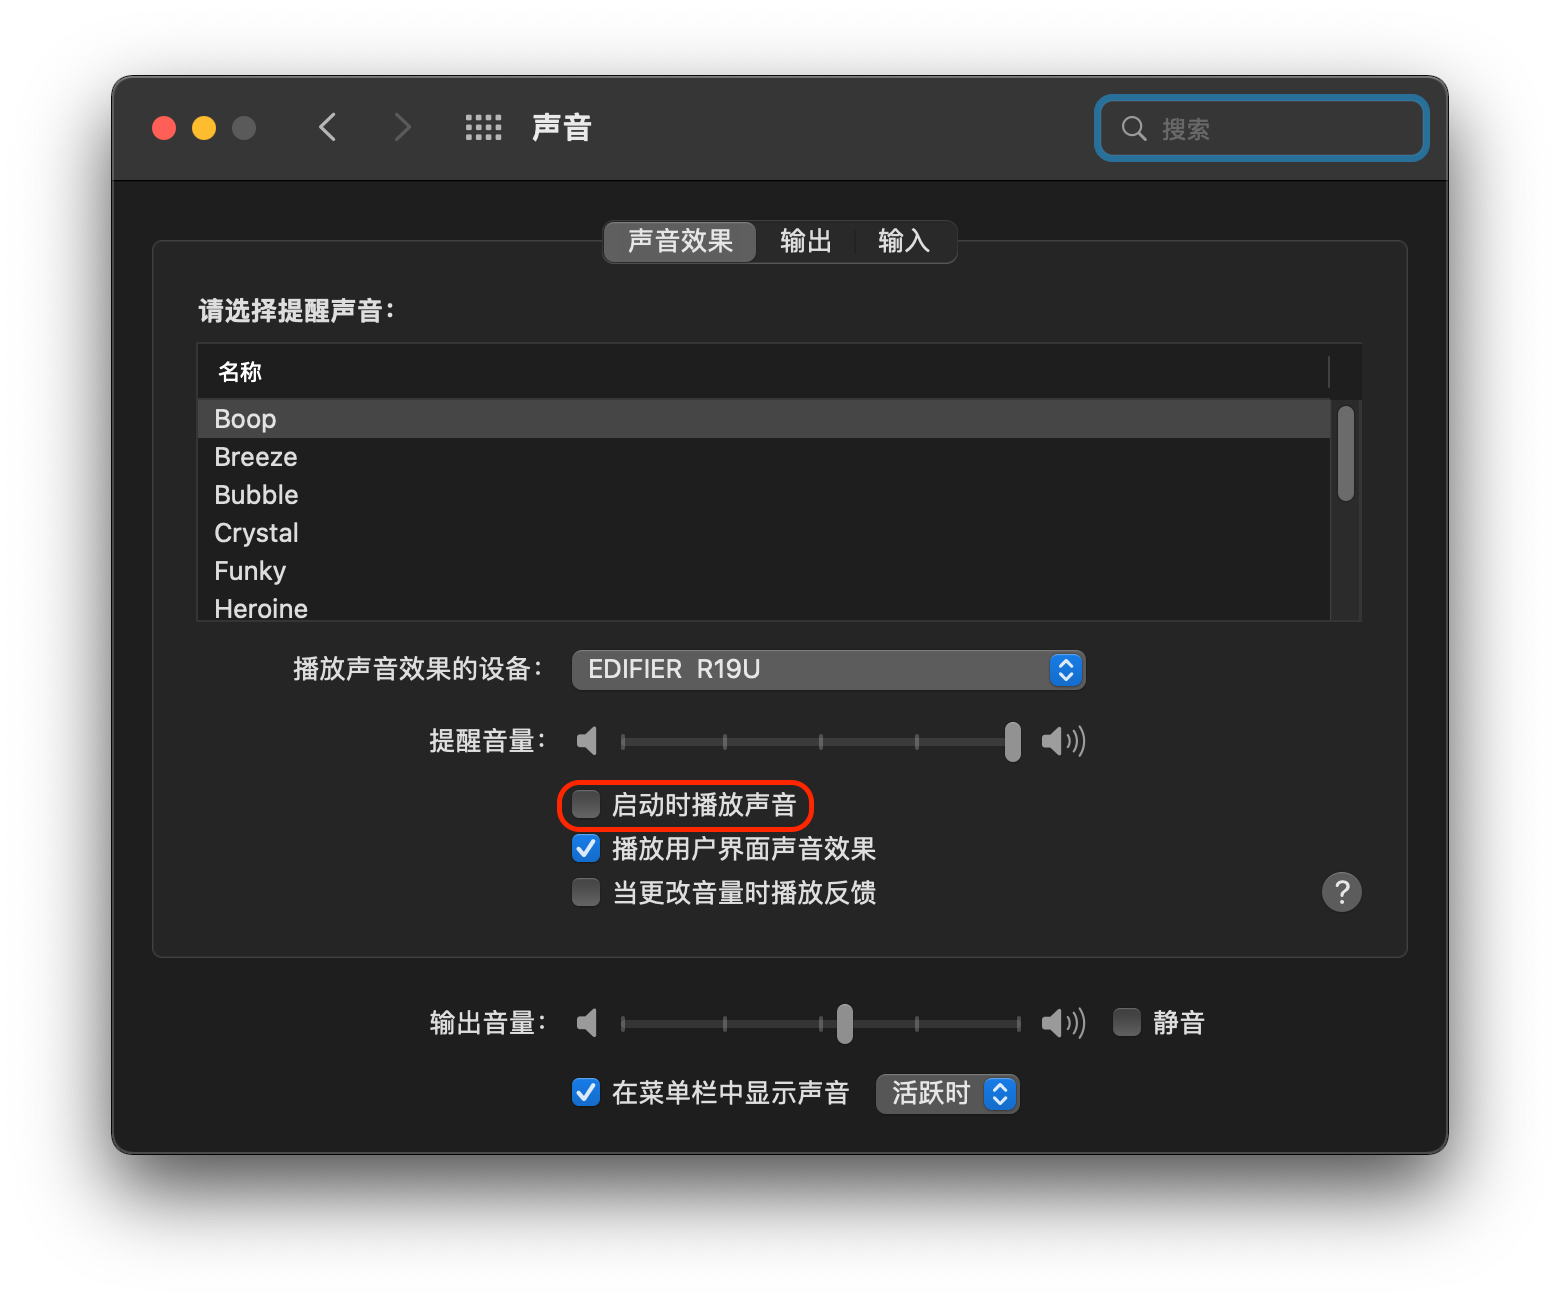Viewport: 1560px width, 1302px height.
Task: Open the 活跃时 popup menu
Action: pos(947,1093)
